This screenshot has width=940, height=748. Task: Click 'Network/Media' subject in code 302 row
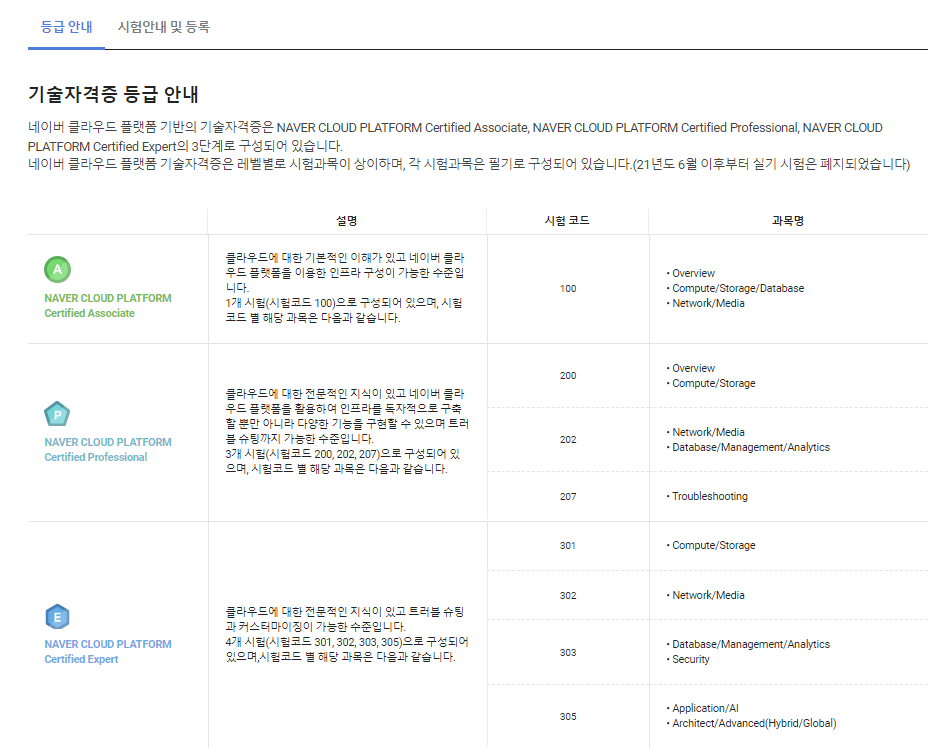coord(708,595)
